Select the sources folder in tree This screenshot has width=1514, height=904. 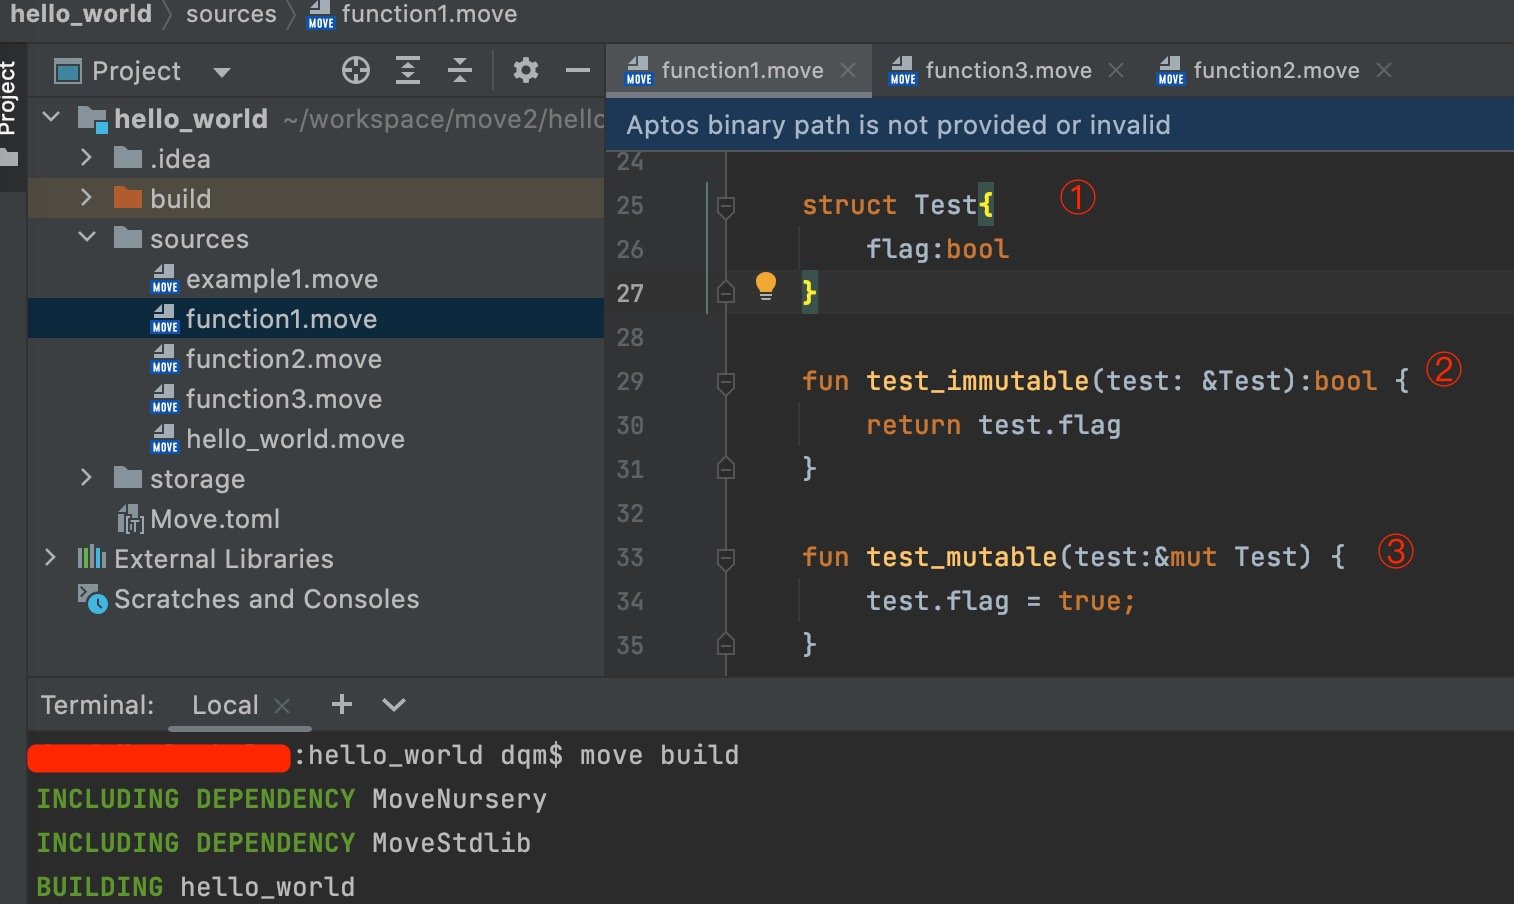point(316,238)
